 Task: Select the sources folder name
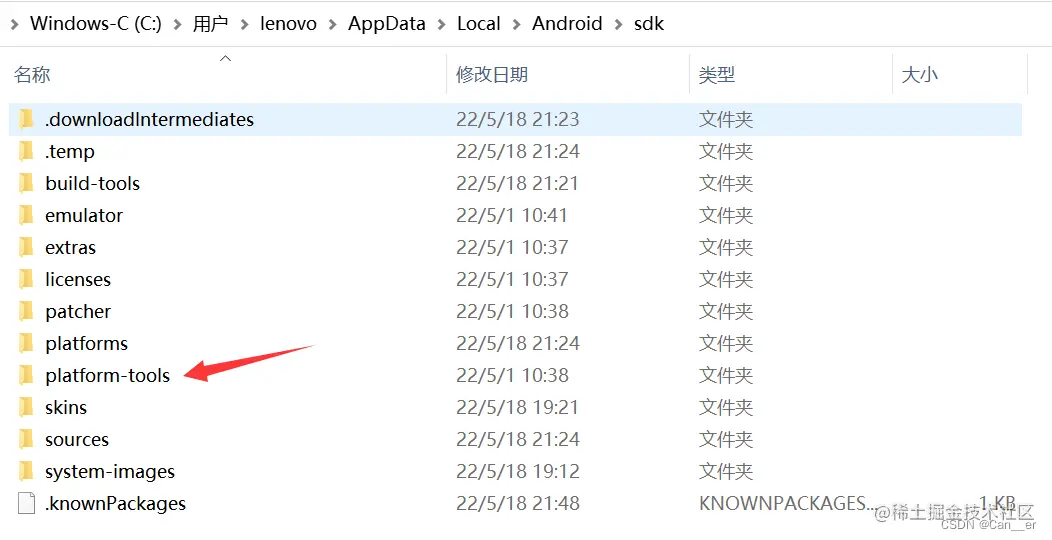pos(76,439)
